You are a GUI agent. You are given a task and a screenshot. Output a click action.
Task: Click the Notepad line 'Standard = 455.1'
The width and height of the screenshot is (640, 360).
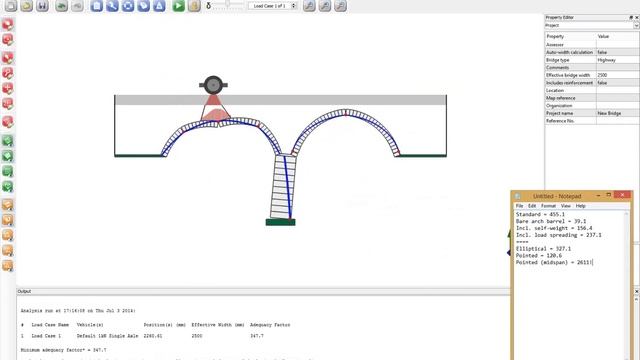pos(540,214)
